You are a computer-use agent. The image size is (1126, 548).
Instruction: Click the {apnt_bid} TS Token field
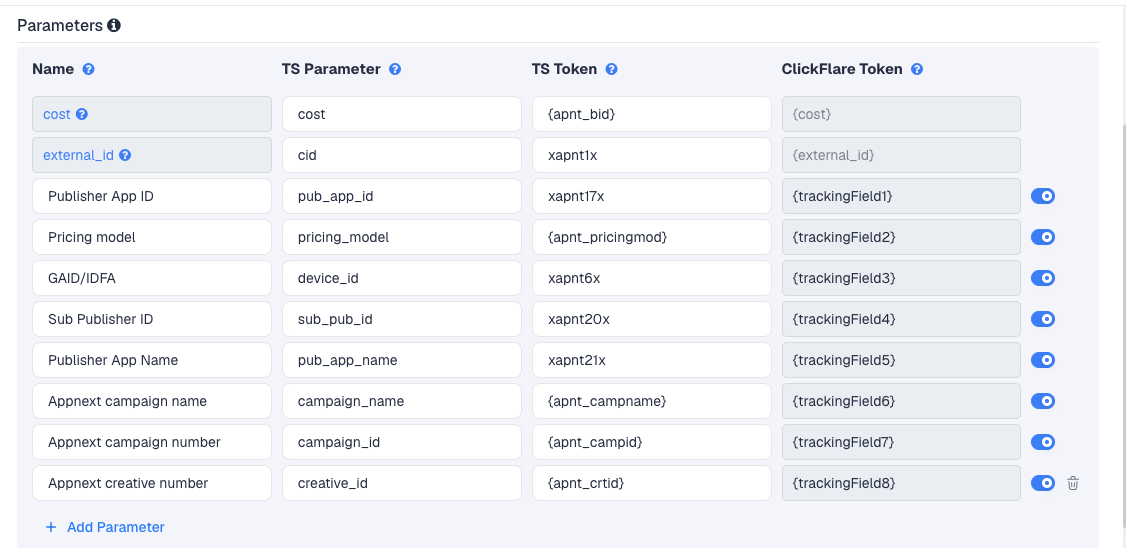tap(651, 114)
